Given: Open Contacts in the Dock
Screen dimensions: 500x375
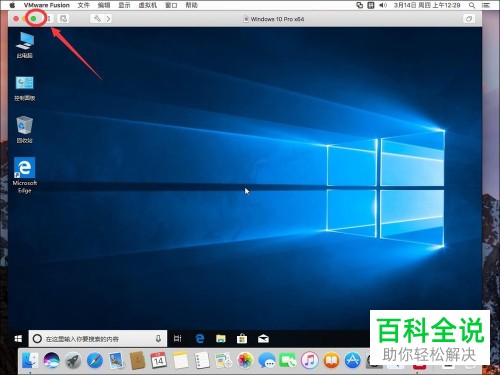Looking at the screenshot, I should pos(138,360).
